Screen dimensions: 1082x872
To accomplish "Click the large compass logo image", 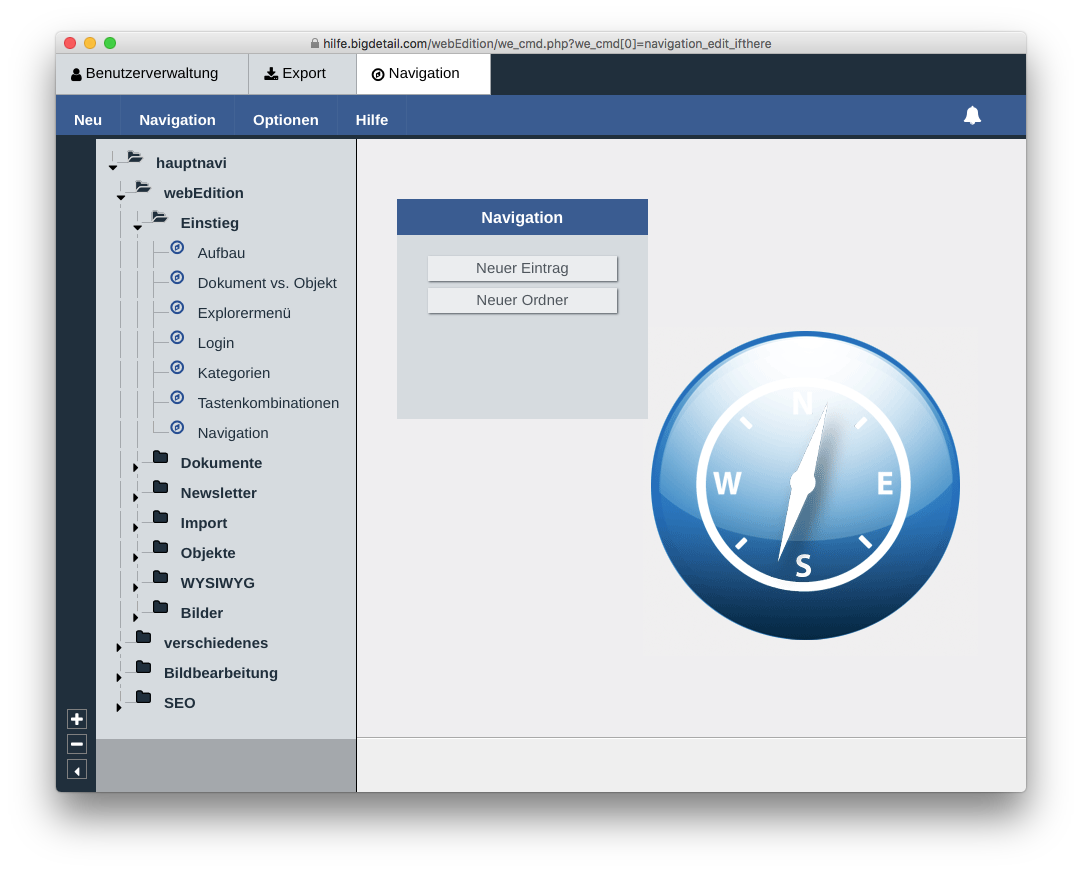I will click(805, 486).
